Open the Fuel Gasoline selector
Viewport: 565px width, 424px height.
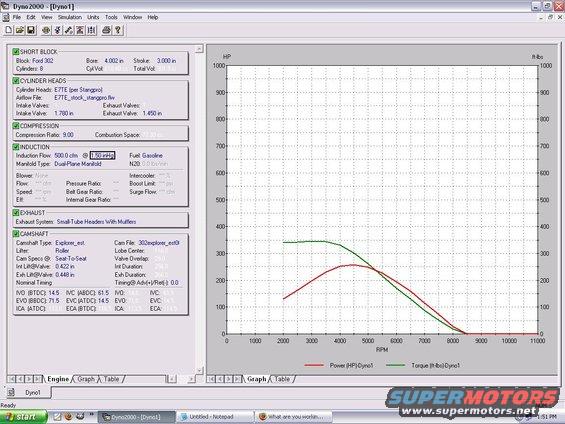[x=152, y=156]
